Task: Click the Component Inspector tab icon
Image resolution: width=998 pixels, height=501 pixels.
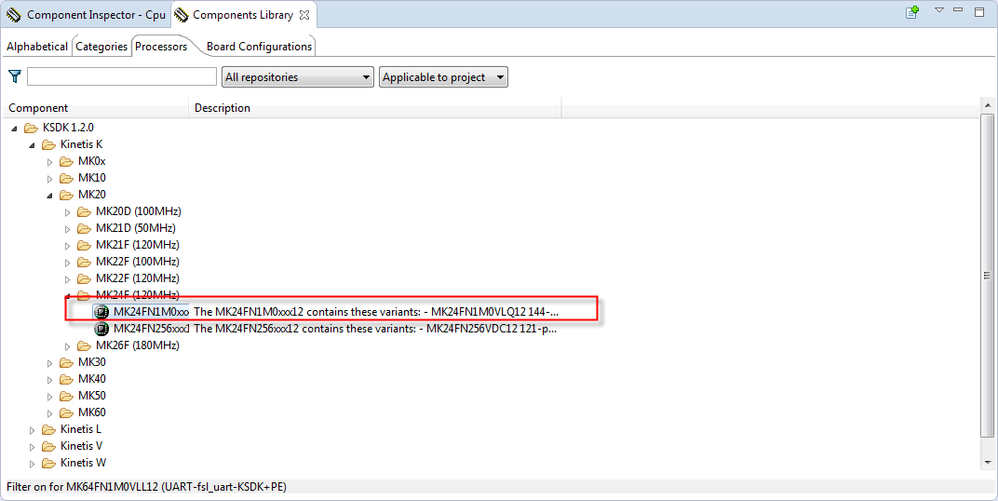Action: 14,15
